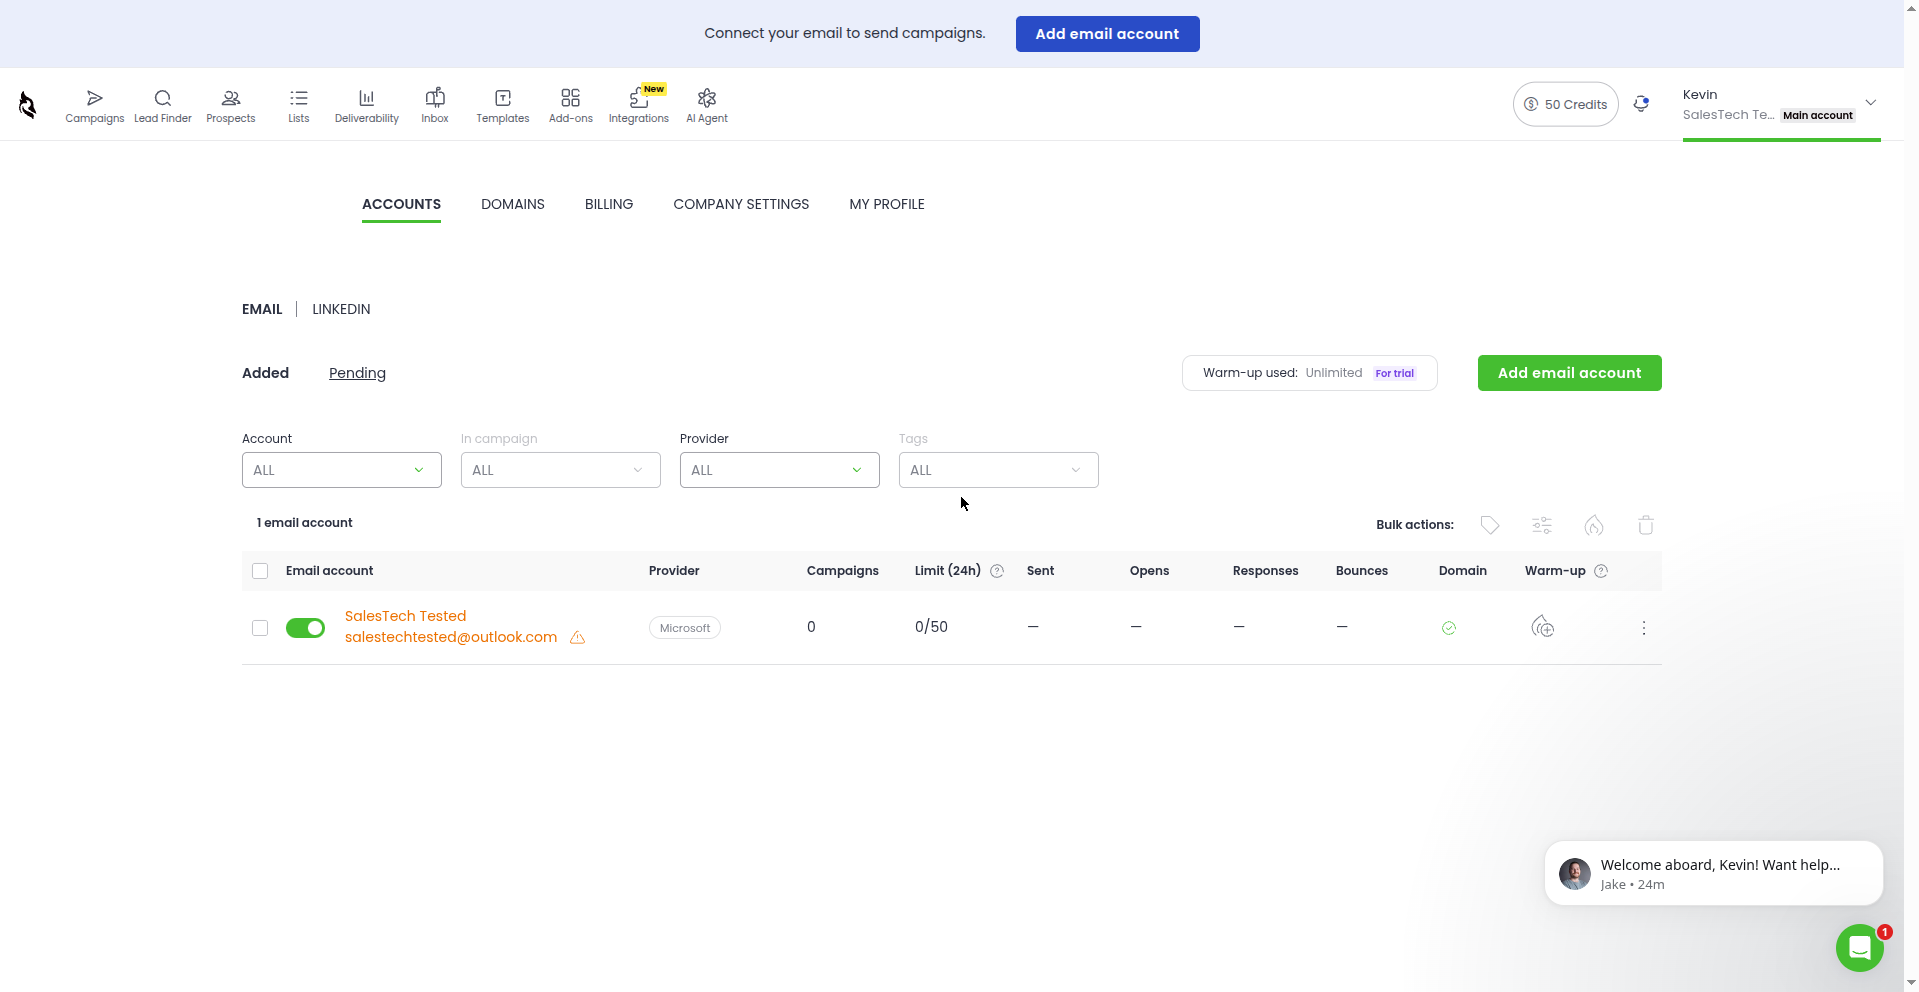Open the Campaigns section
Viewport: 1919px width, 992px height.
[x=95, y=105]
